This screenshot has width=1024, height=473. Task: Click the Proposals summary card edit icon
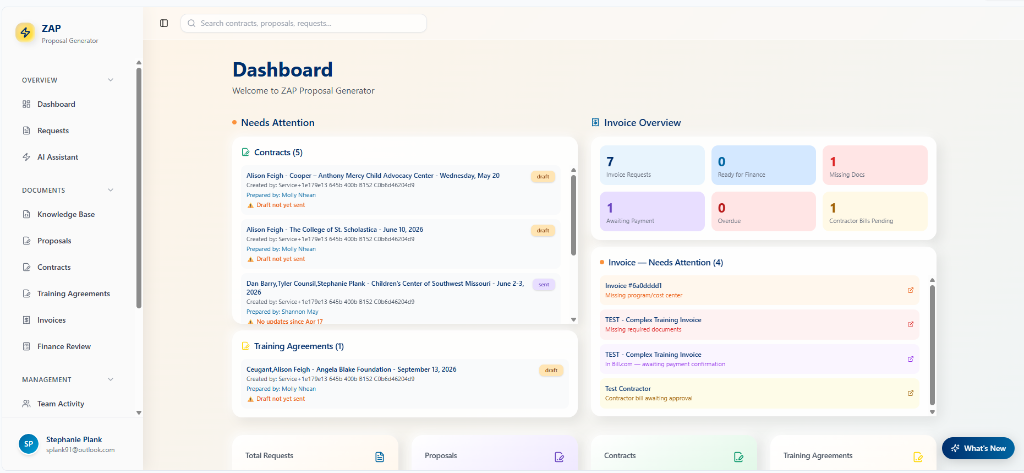point(559,457)
